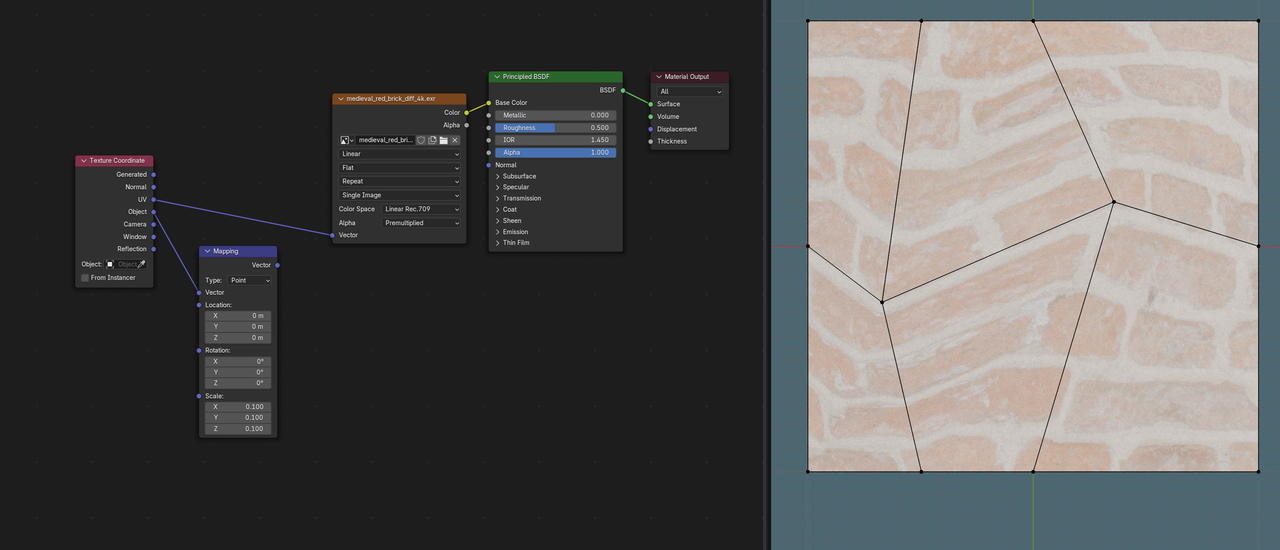Screen dimensions: 1280x550
Task: Expand the Emission panel
Action: tap(498, 232)
